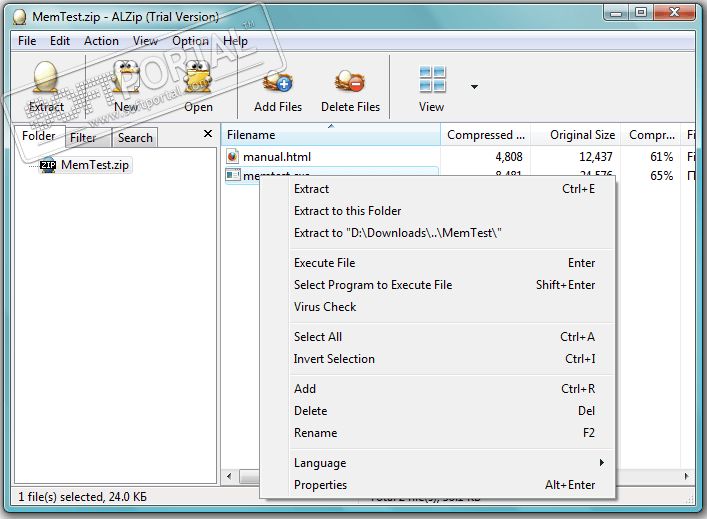This screenshot has height=519, width=707.
Task: Close the left folder pane
Action: point(208,133)
